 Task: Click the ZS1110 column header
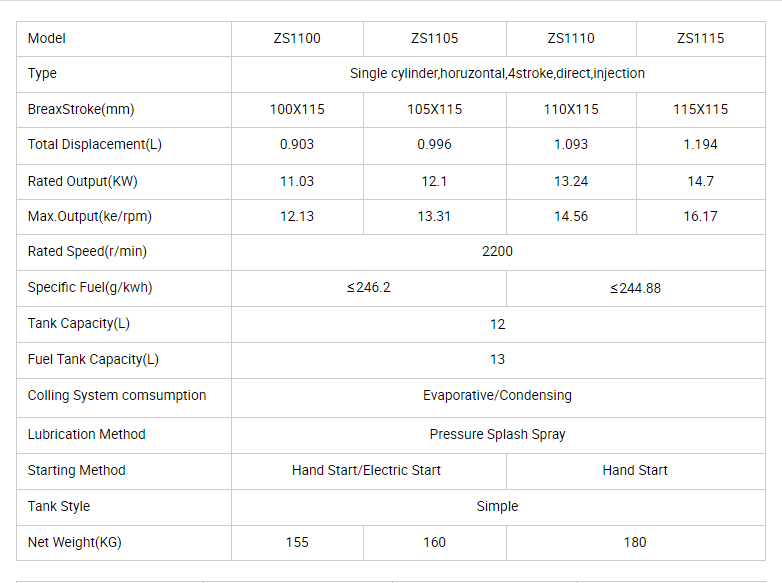tap(571, 39)
